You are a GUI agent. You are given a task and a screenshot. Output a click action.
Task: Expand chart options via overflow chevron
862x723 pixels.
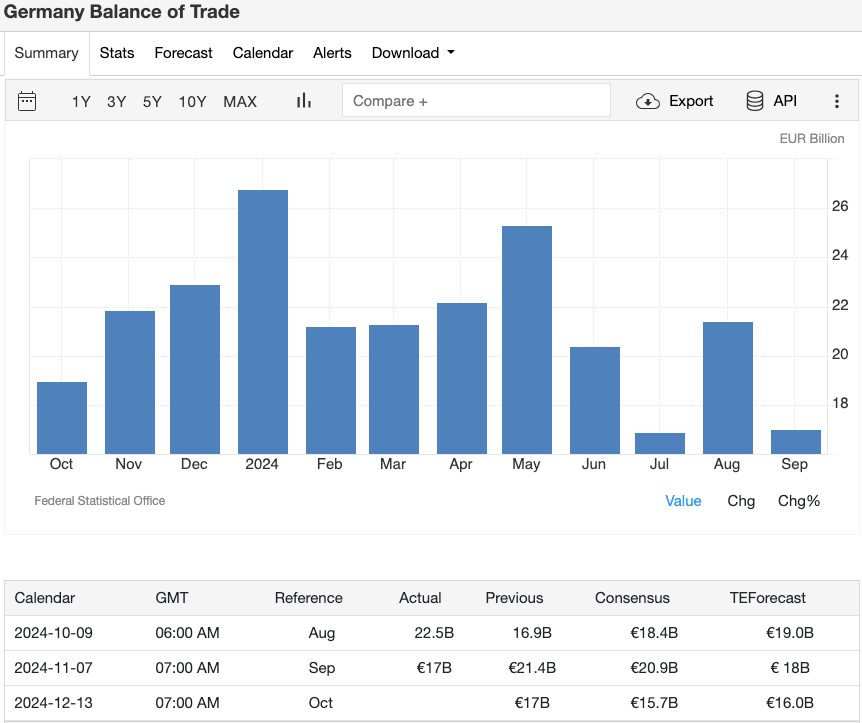coord(838,100)
